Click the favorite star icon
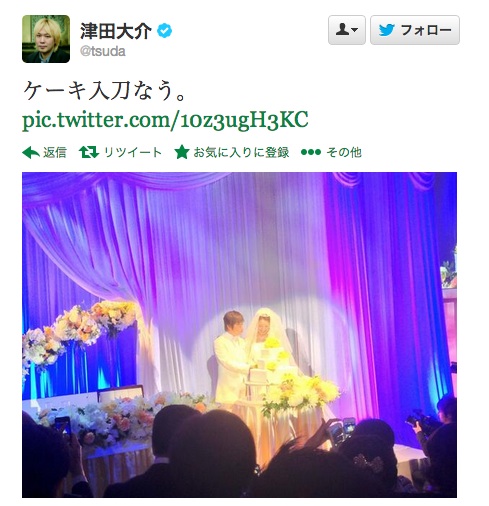 (182, 152)
